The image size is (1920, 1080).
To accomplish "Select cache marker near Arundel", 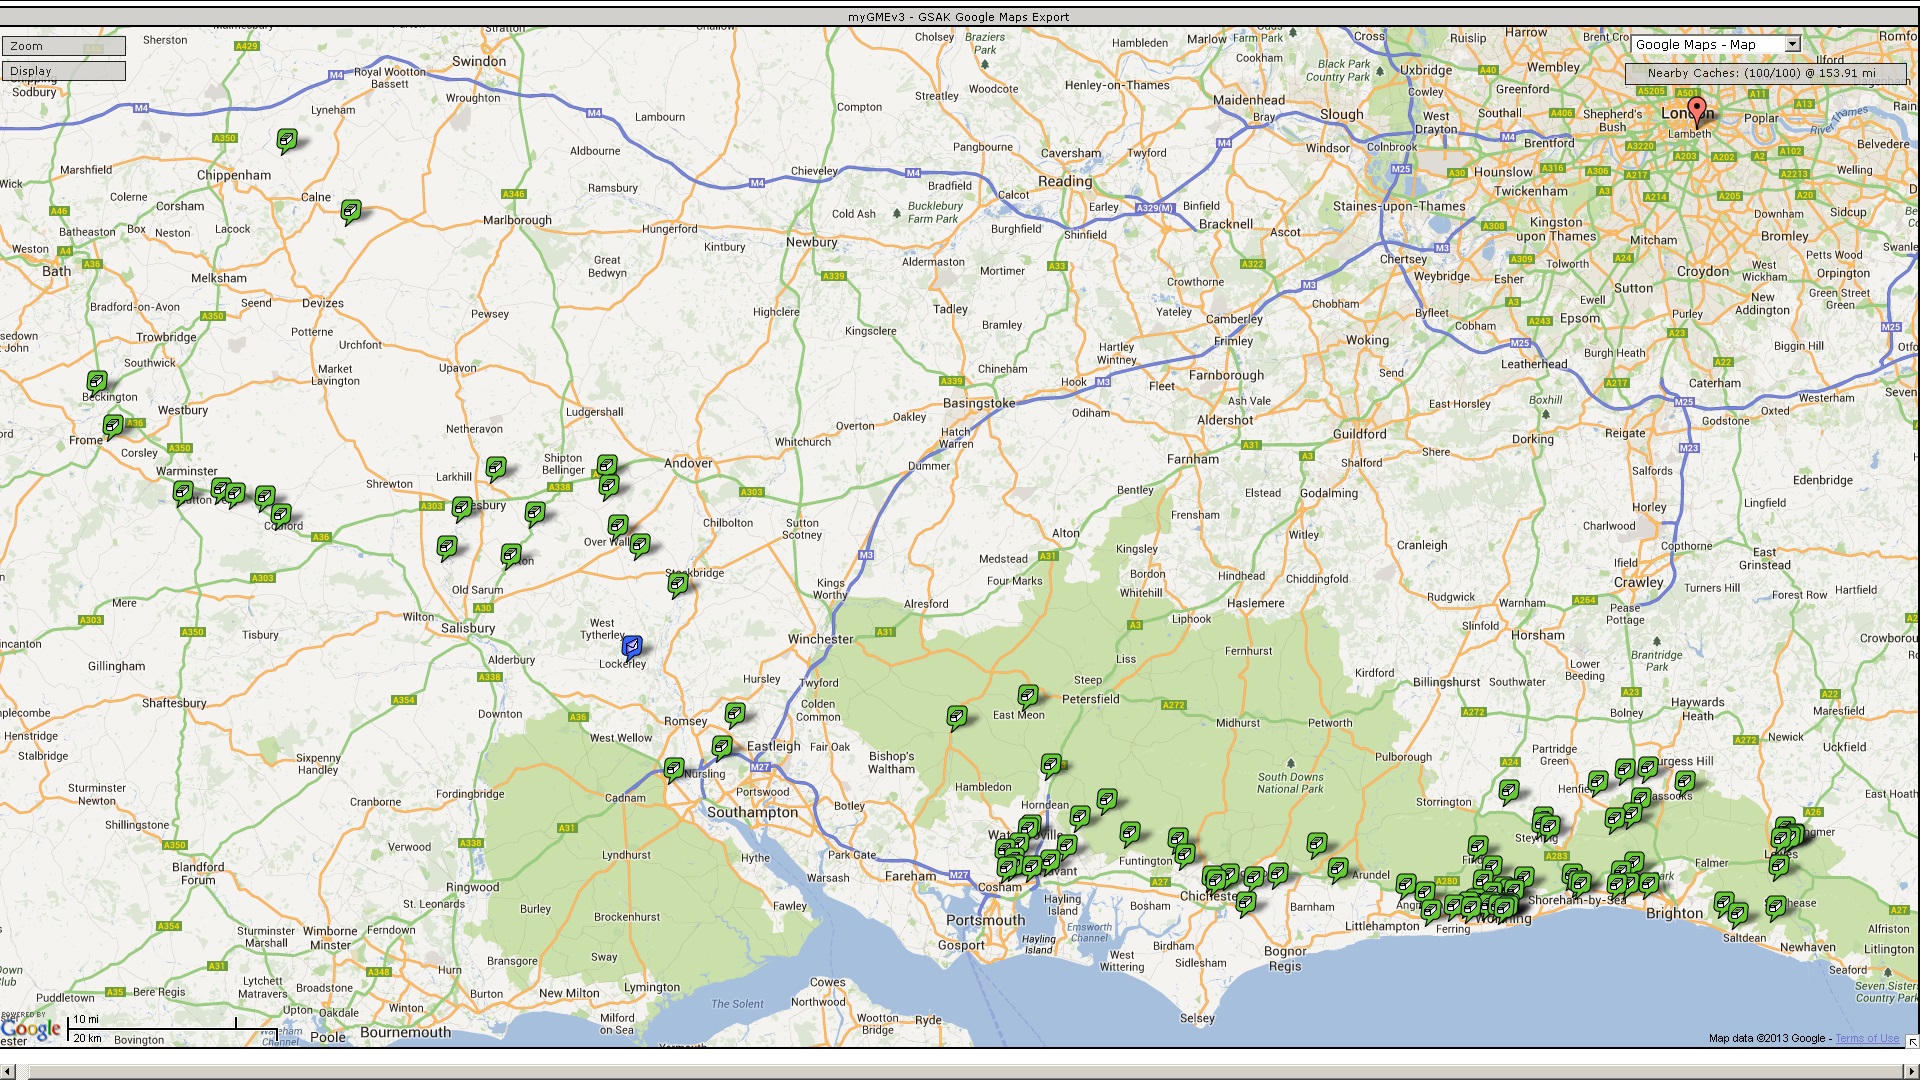I will point(1338,868).
